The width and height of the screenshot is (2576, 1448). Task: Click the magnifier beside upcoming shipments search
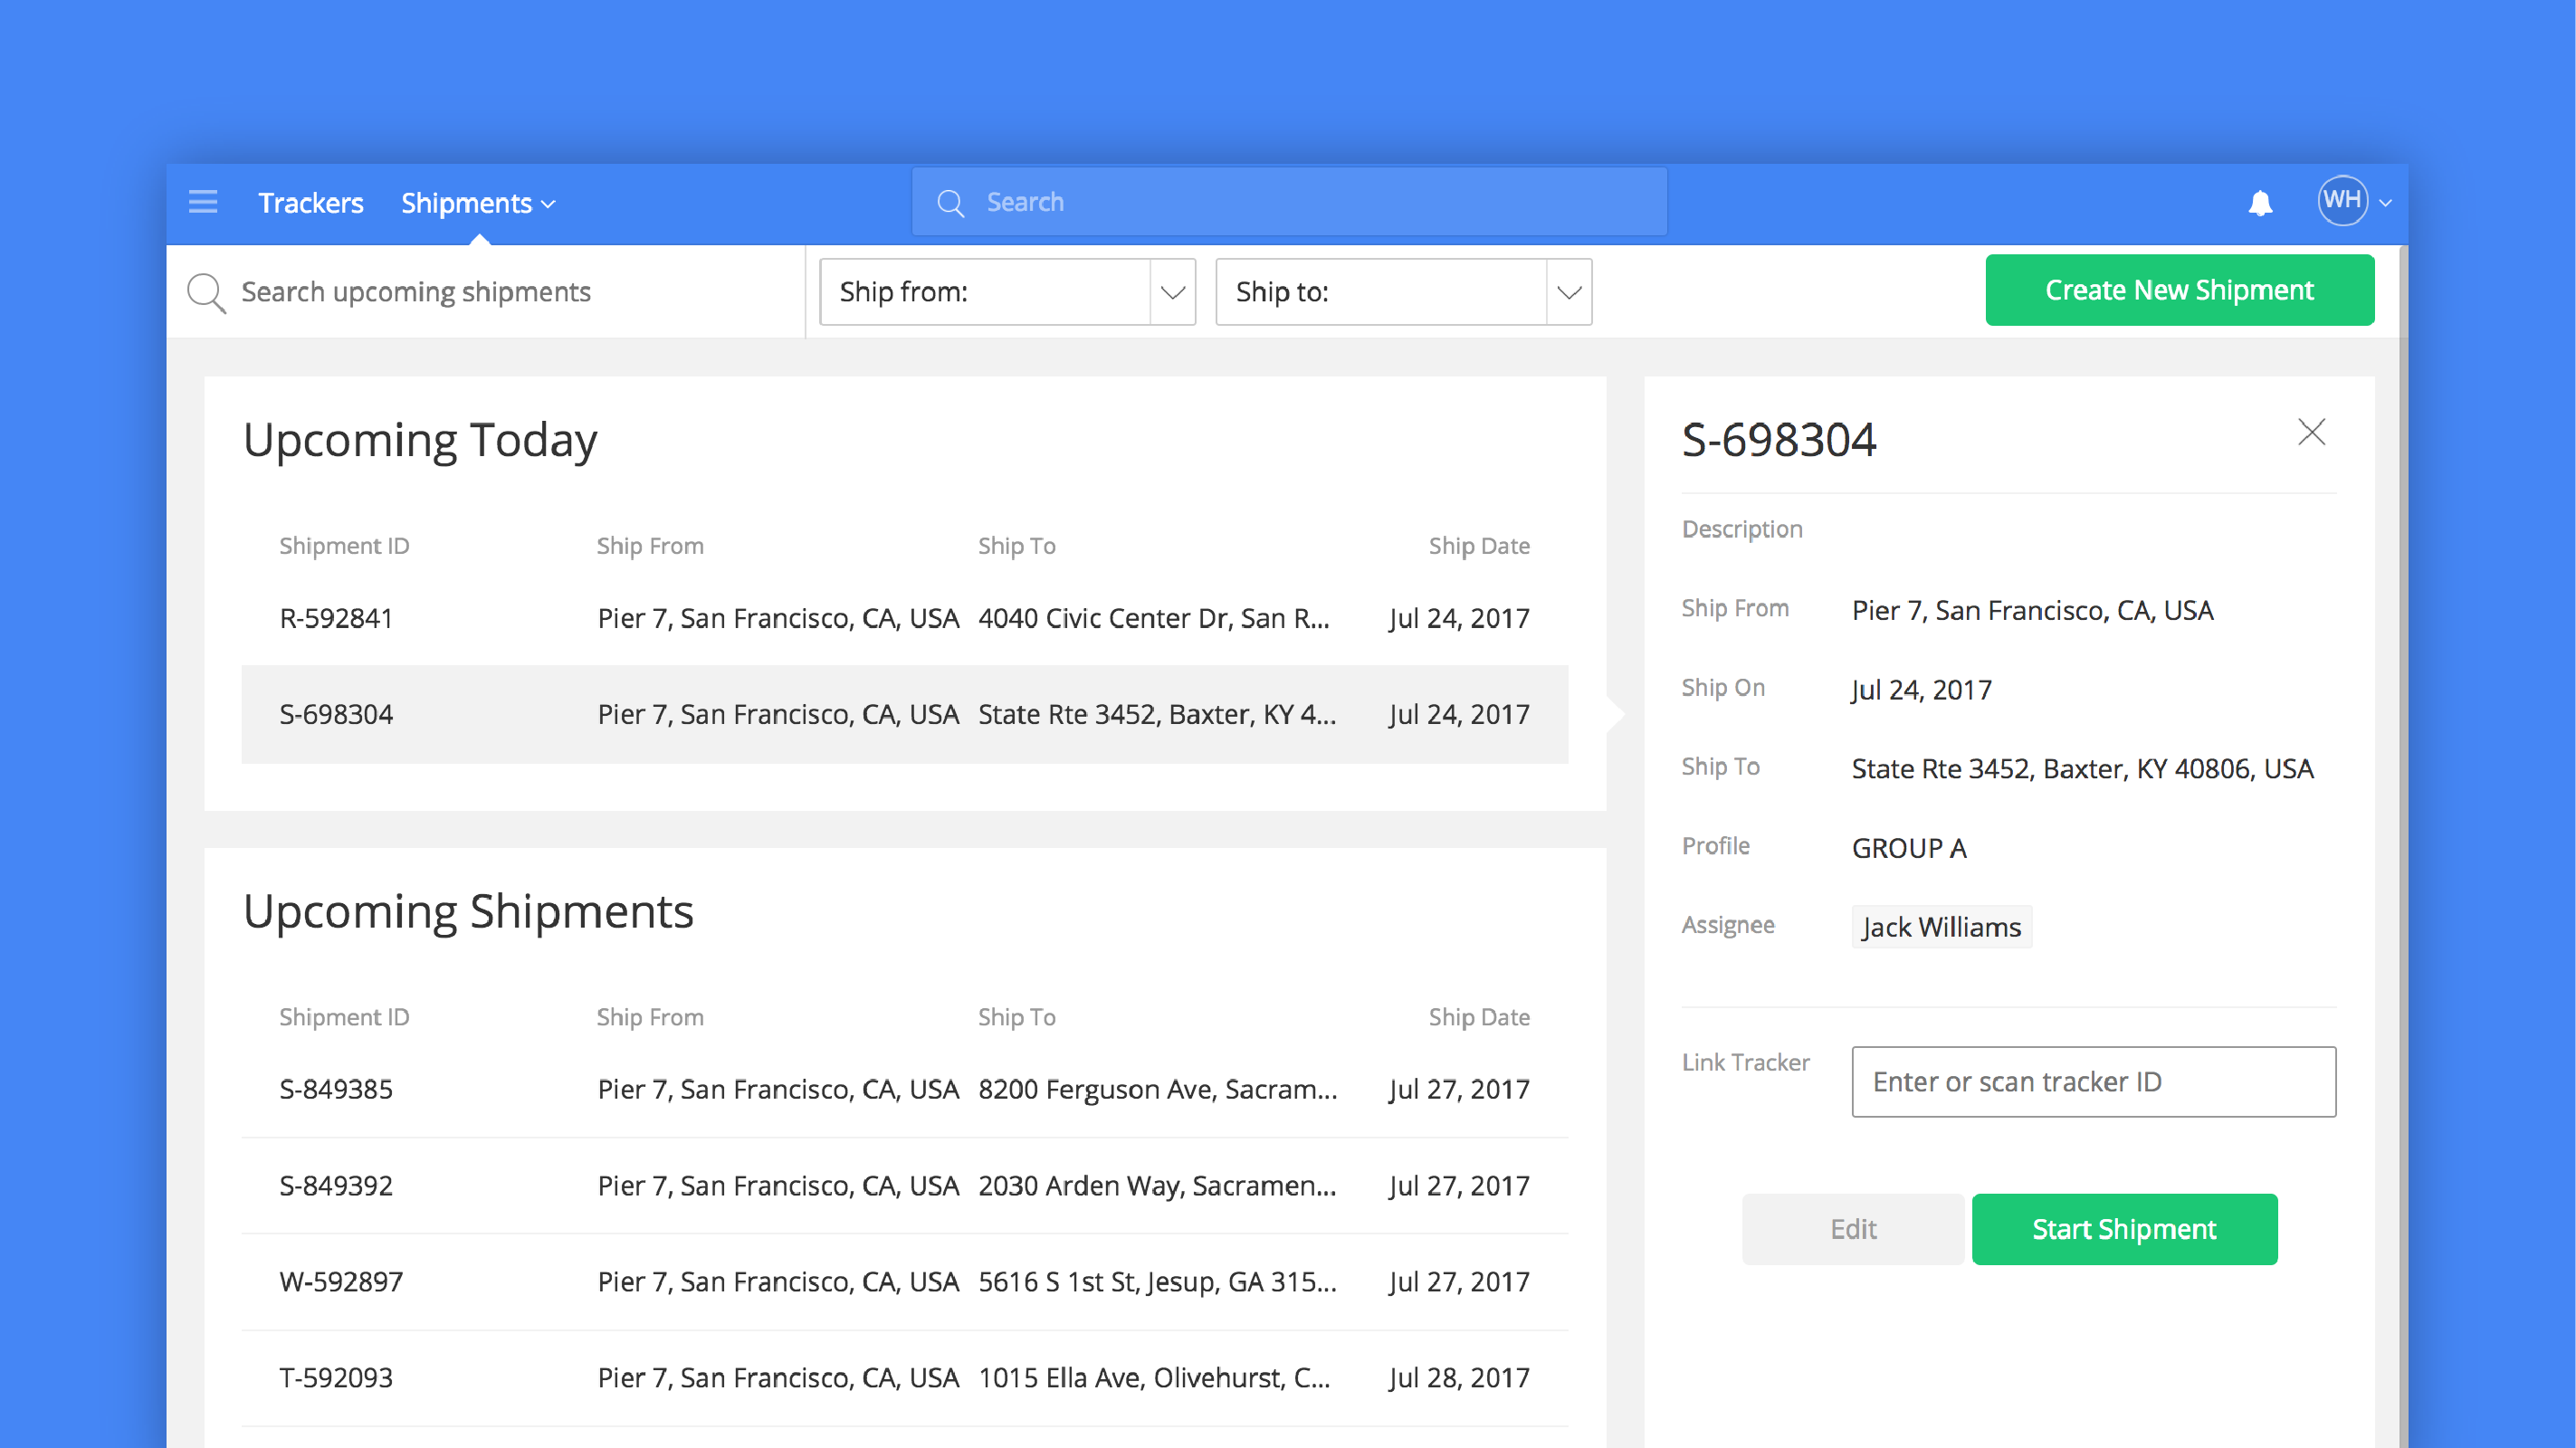207,292
